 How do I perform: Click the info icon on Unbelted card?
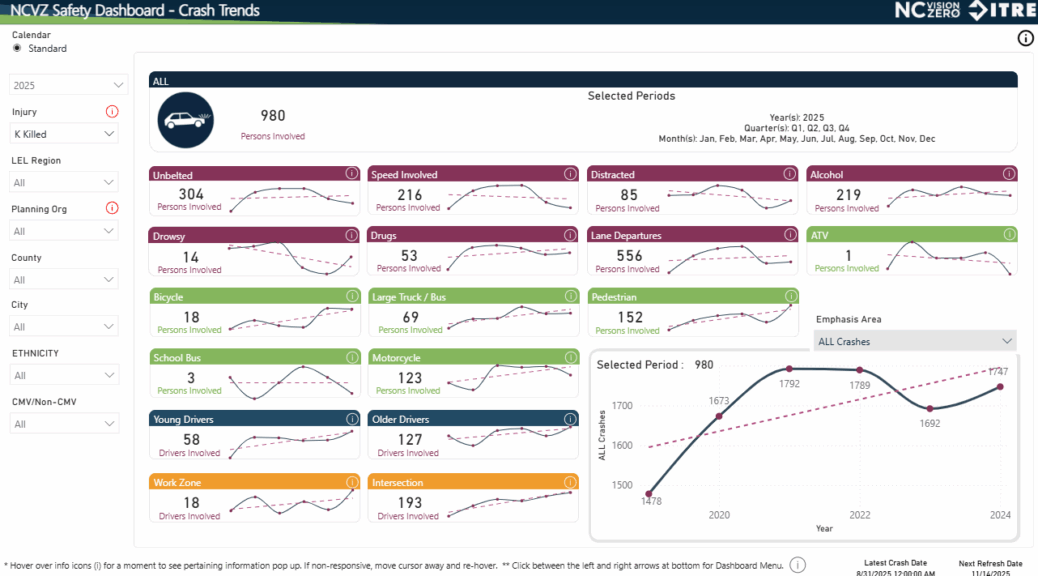coord(351,174)
